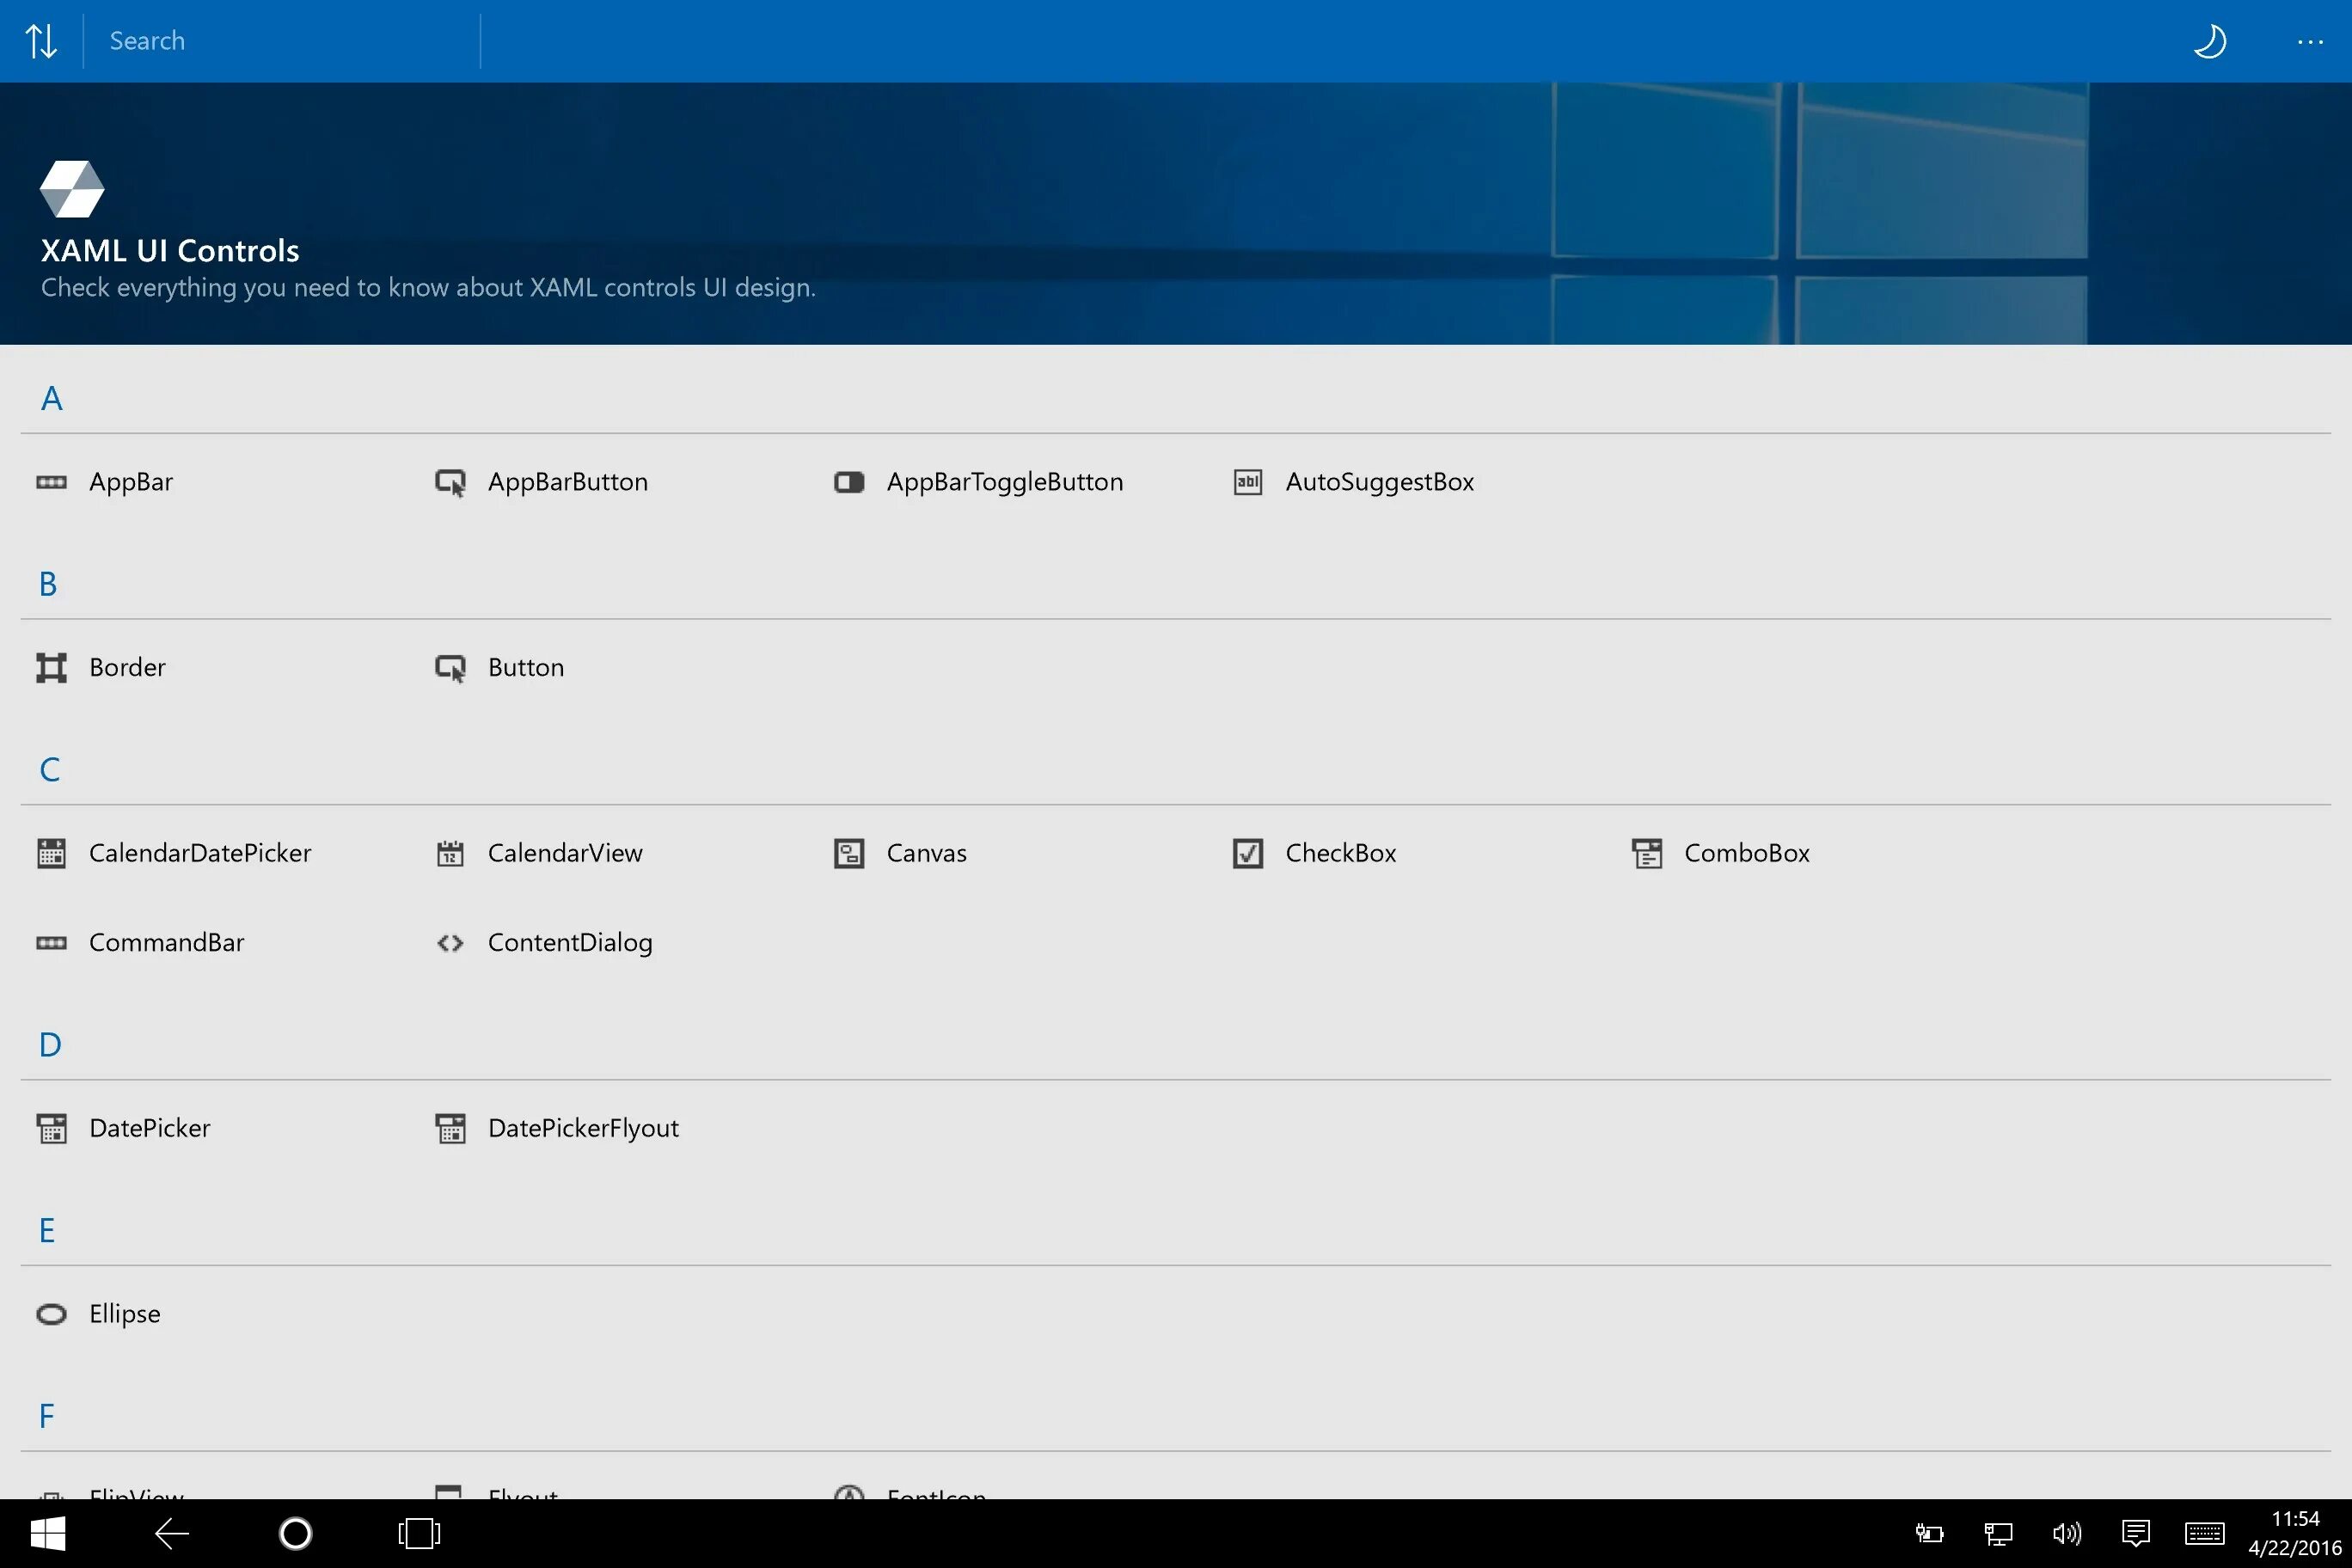Screen dimensions: 2352x1568
Task: Open the CalendarView control icon
Action: pos(450,853)
